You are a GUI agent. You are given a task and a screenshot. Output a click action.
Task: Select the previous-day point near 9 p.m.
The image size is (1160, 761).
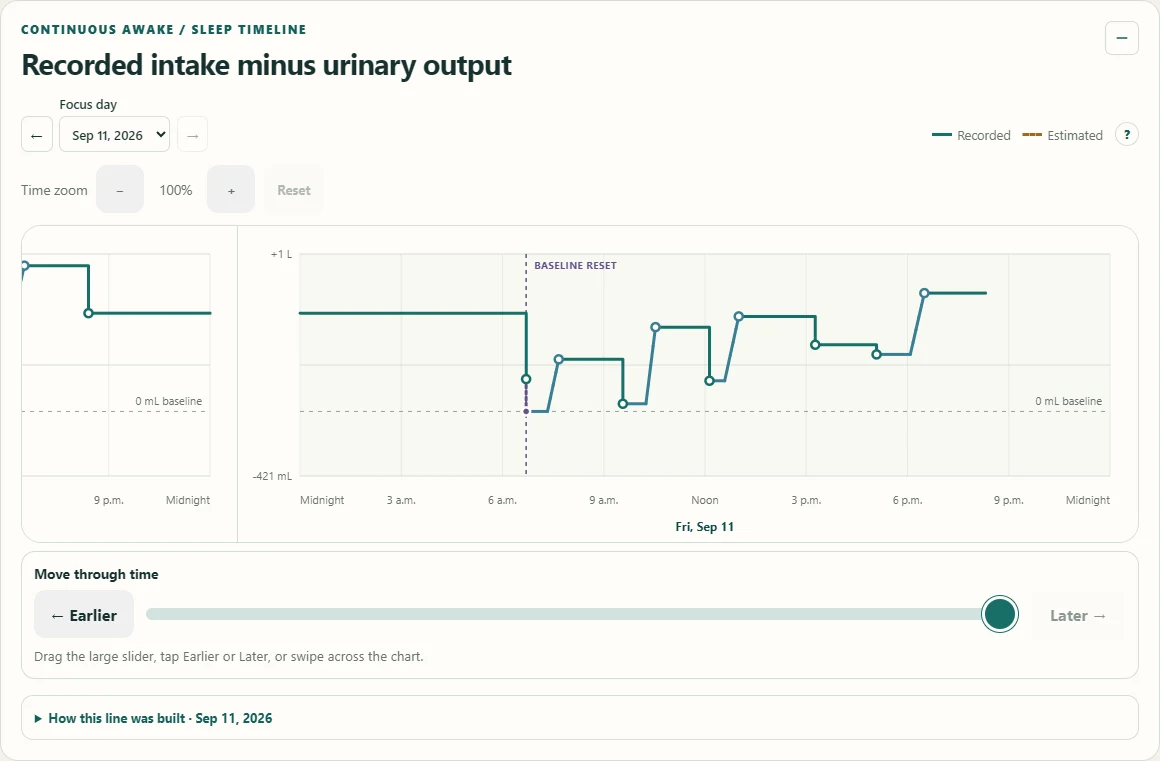(89, 314)
